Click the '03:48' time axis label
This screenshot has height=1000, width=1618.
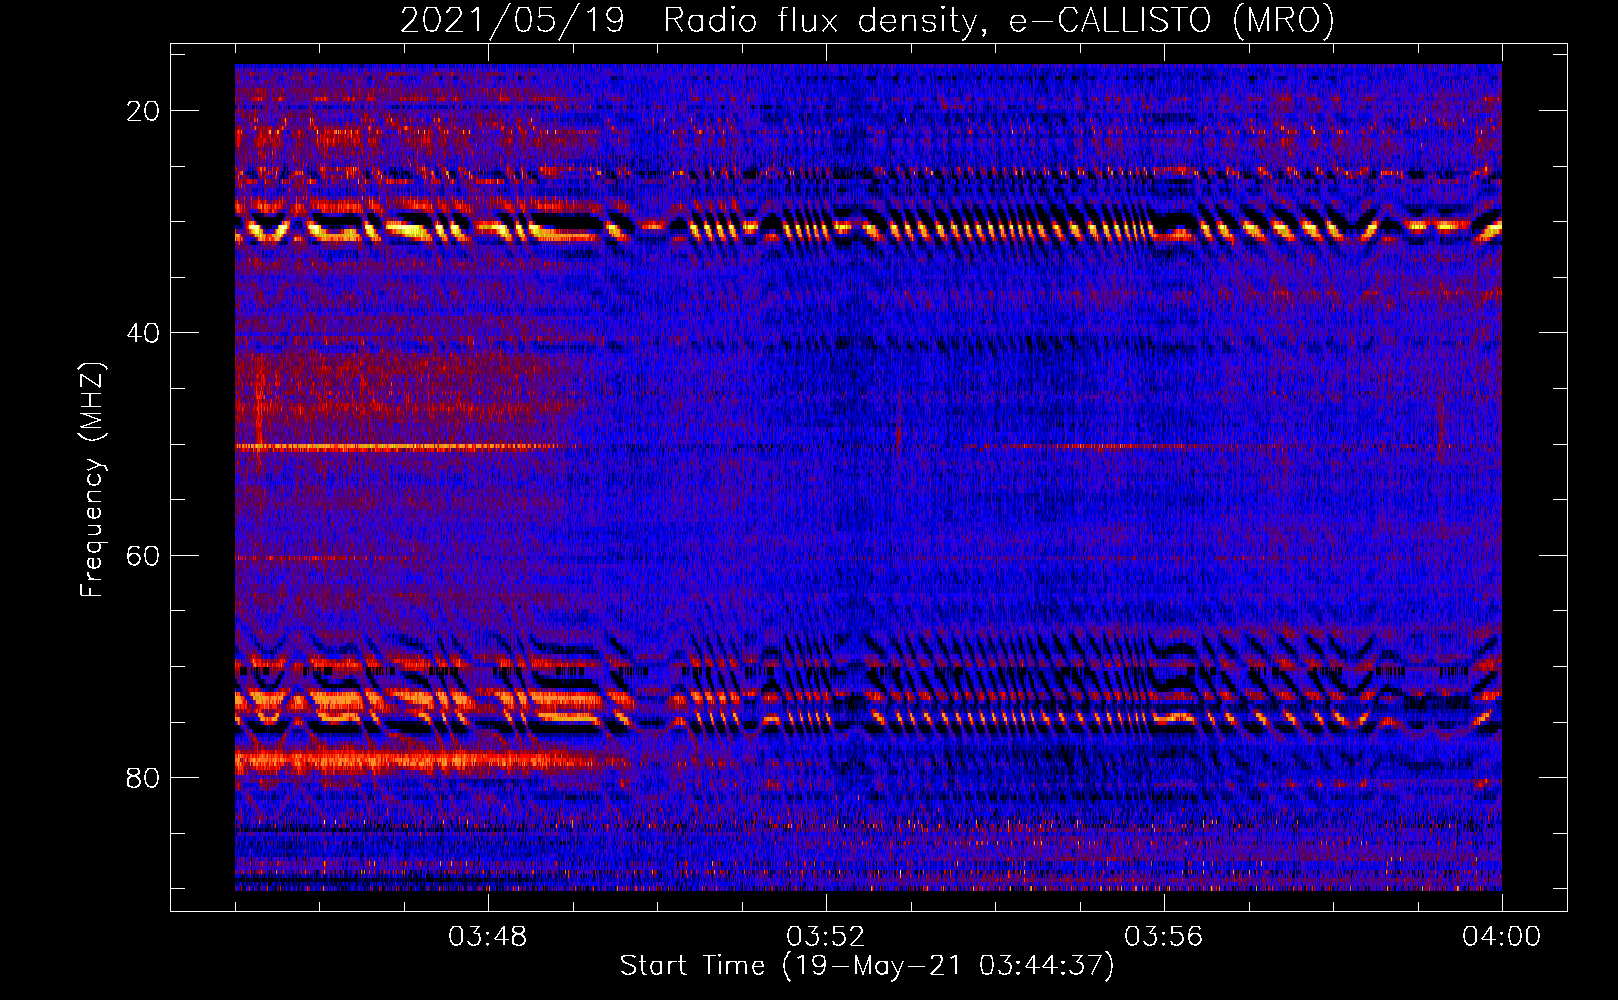[487, 937]
